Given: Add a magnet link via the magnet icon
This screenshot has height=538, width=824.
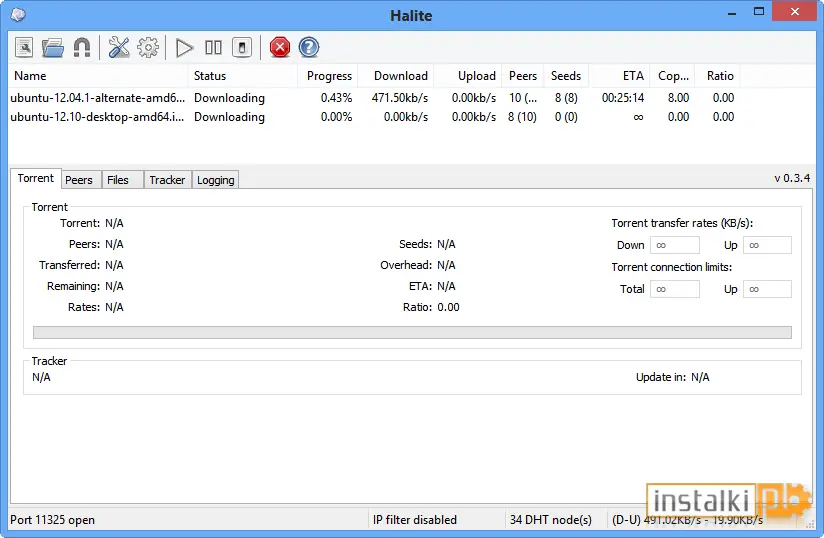Looking at the screenshot, I should click(81, 47).
